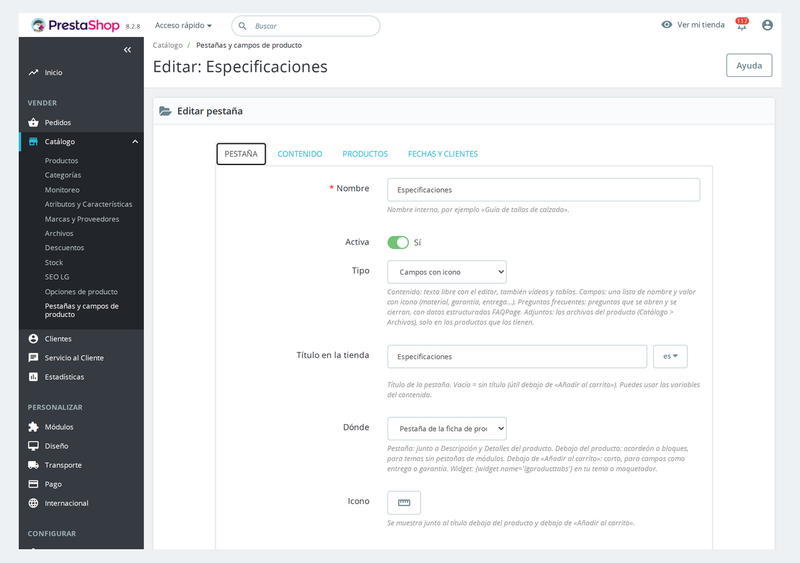
Task: Click the Estadísticas chart icon
Action: (33, 377)
